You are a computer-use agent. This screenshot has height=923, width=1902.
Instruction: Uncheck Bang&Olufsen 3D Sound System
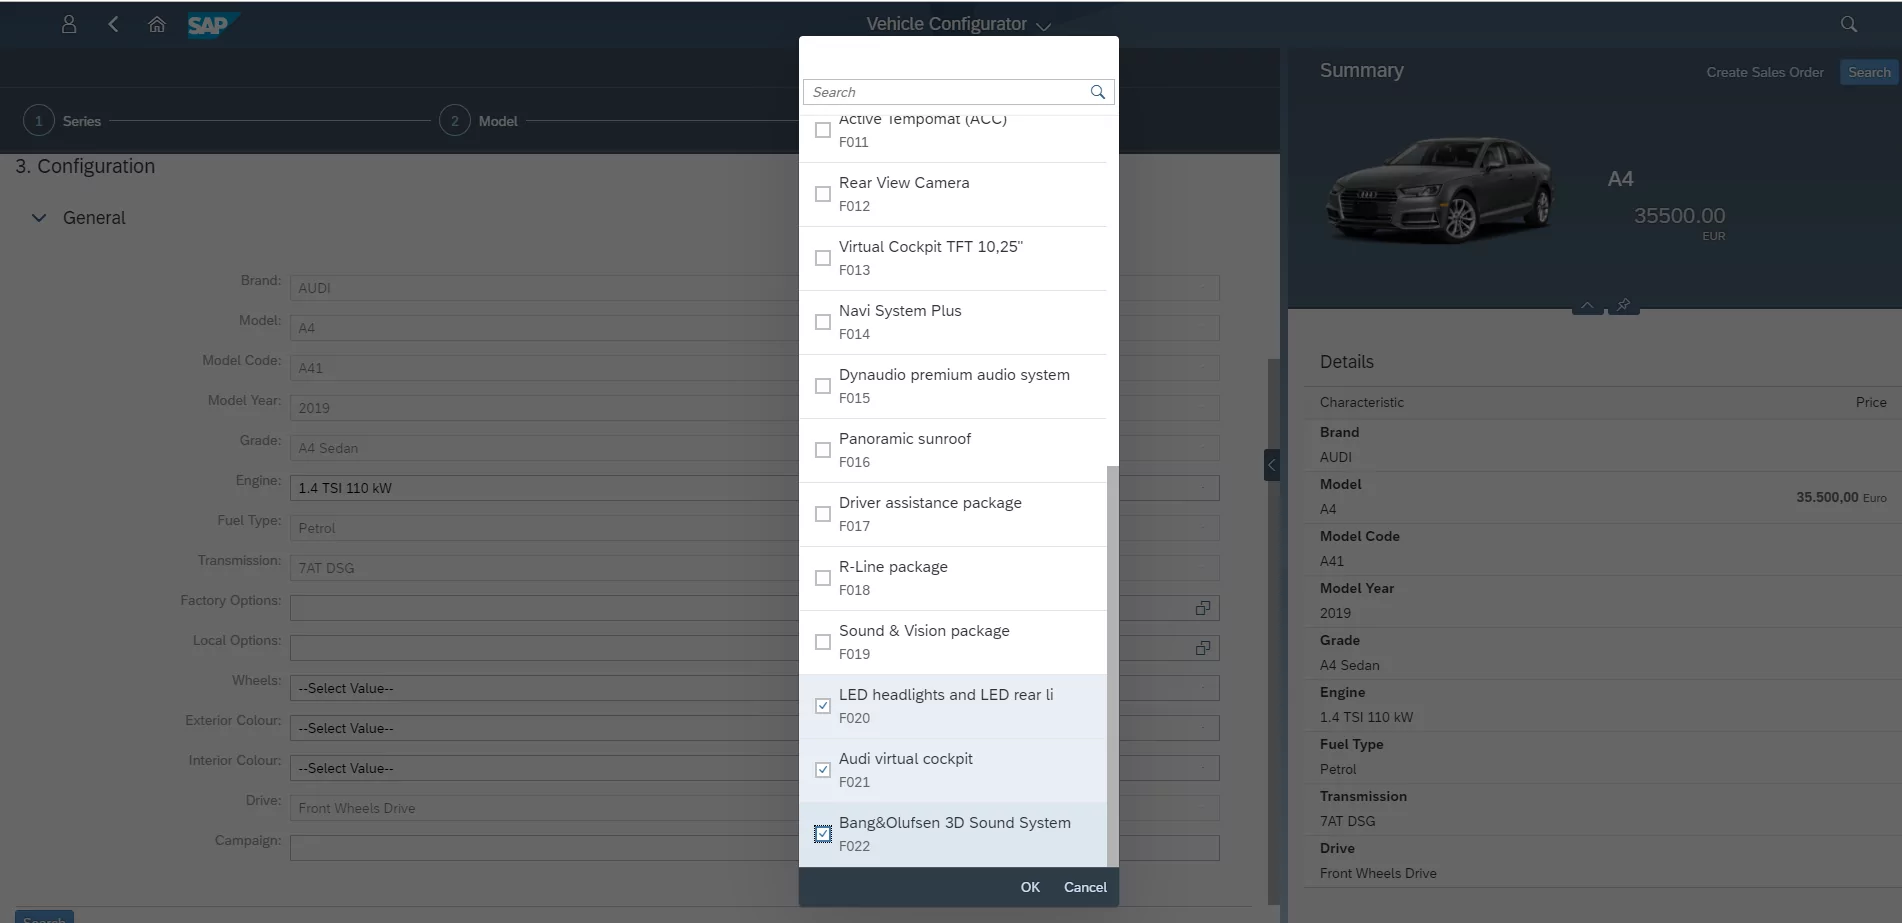[823, 834]
